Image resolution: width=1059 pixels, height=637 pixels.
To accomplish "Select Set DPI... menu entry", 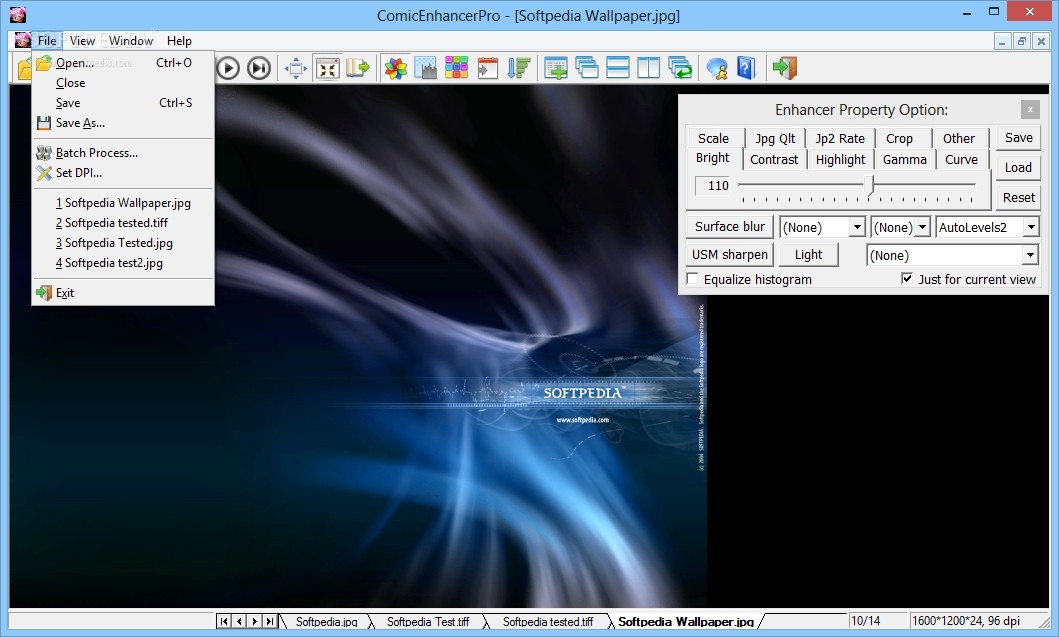I will [122, 173].
